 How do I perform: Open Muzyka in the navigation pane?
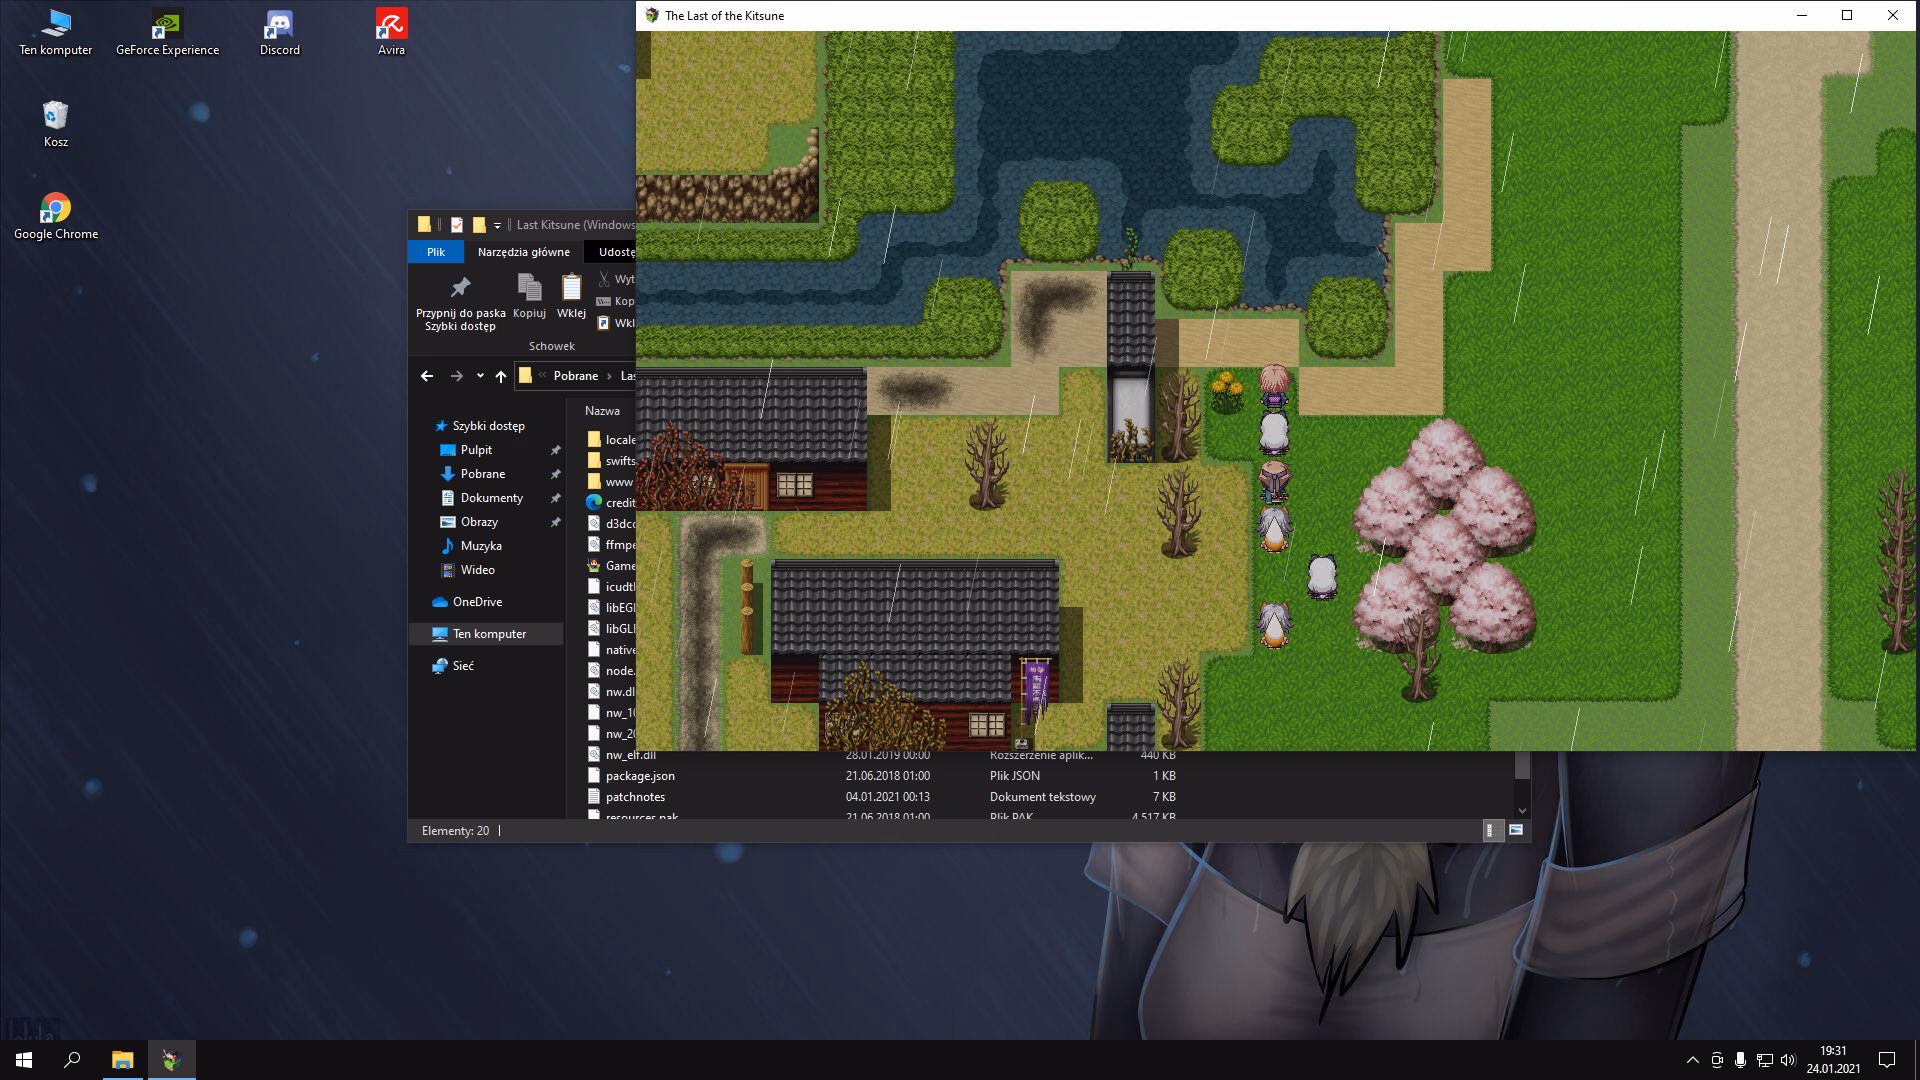(x=481, y=546)
